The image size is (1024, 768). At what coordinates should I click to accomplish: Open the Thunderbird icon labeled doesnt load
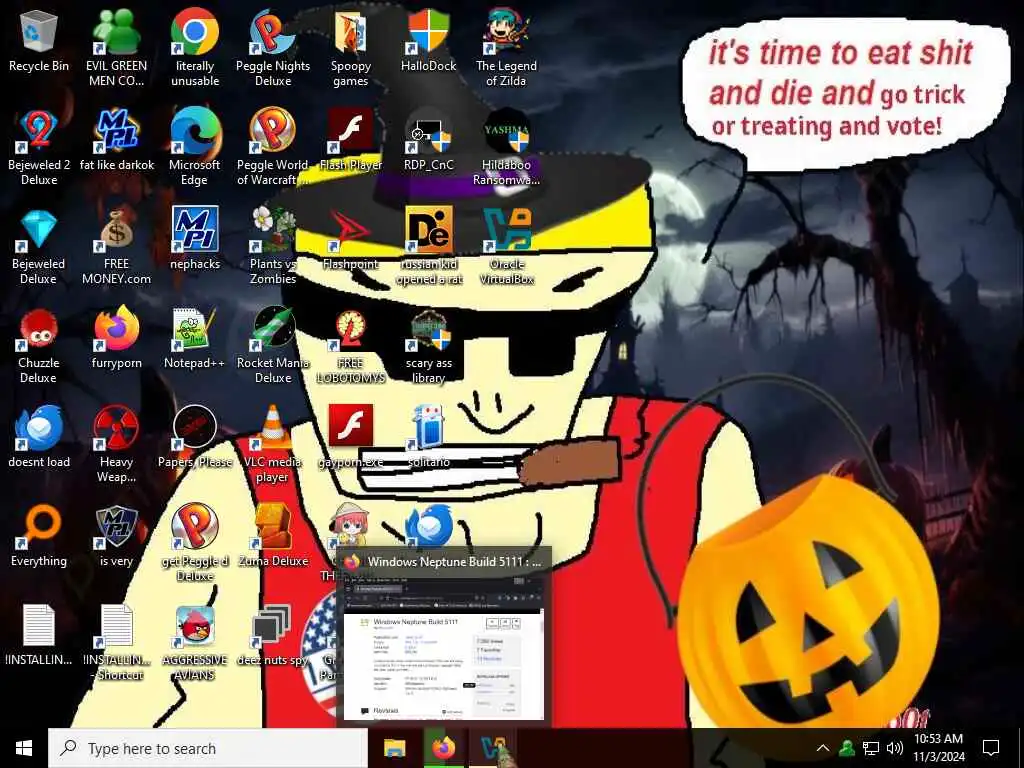point(39,428)
